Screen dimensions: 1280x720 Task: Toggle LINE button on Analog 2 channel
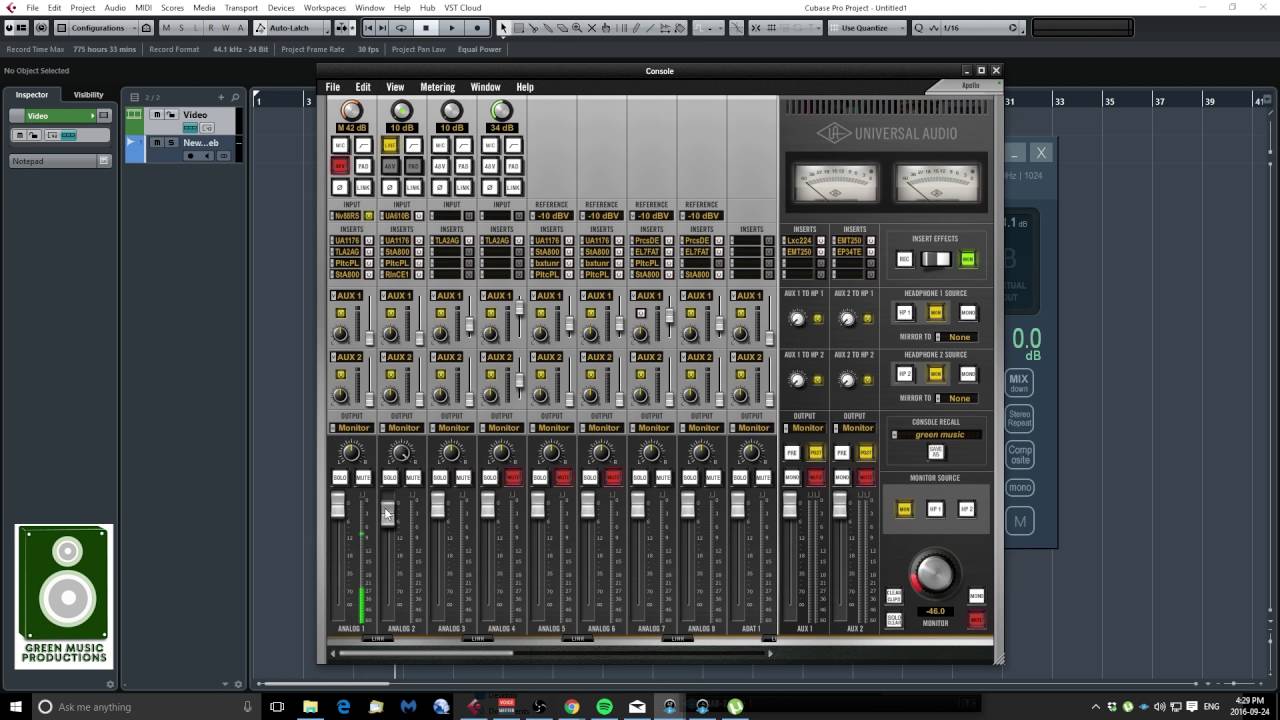click(x=390, y=146)
